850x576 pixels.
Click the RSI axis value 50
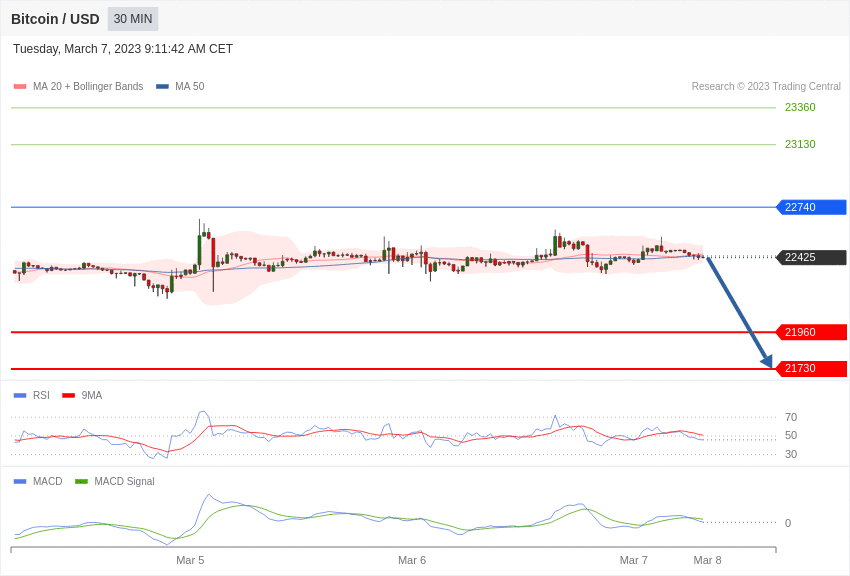[791, 435]
